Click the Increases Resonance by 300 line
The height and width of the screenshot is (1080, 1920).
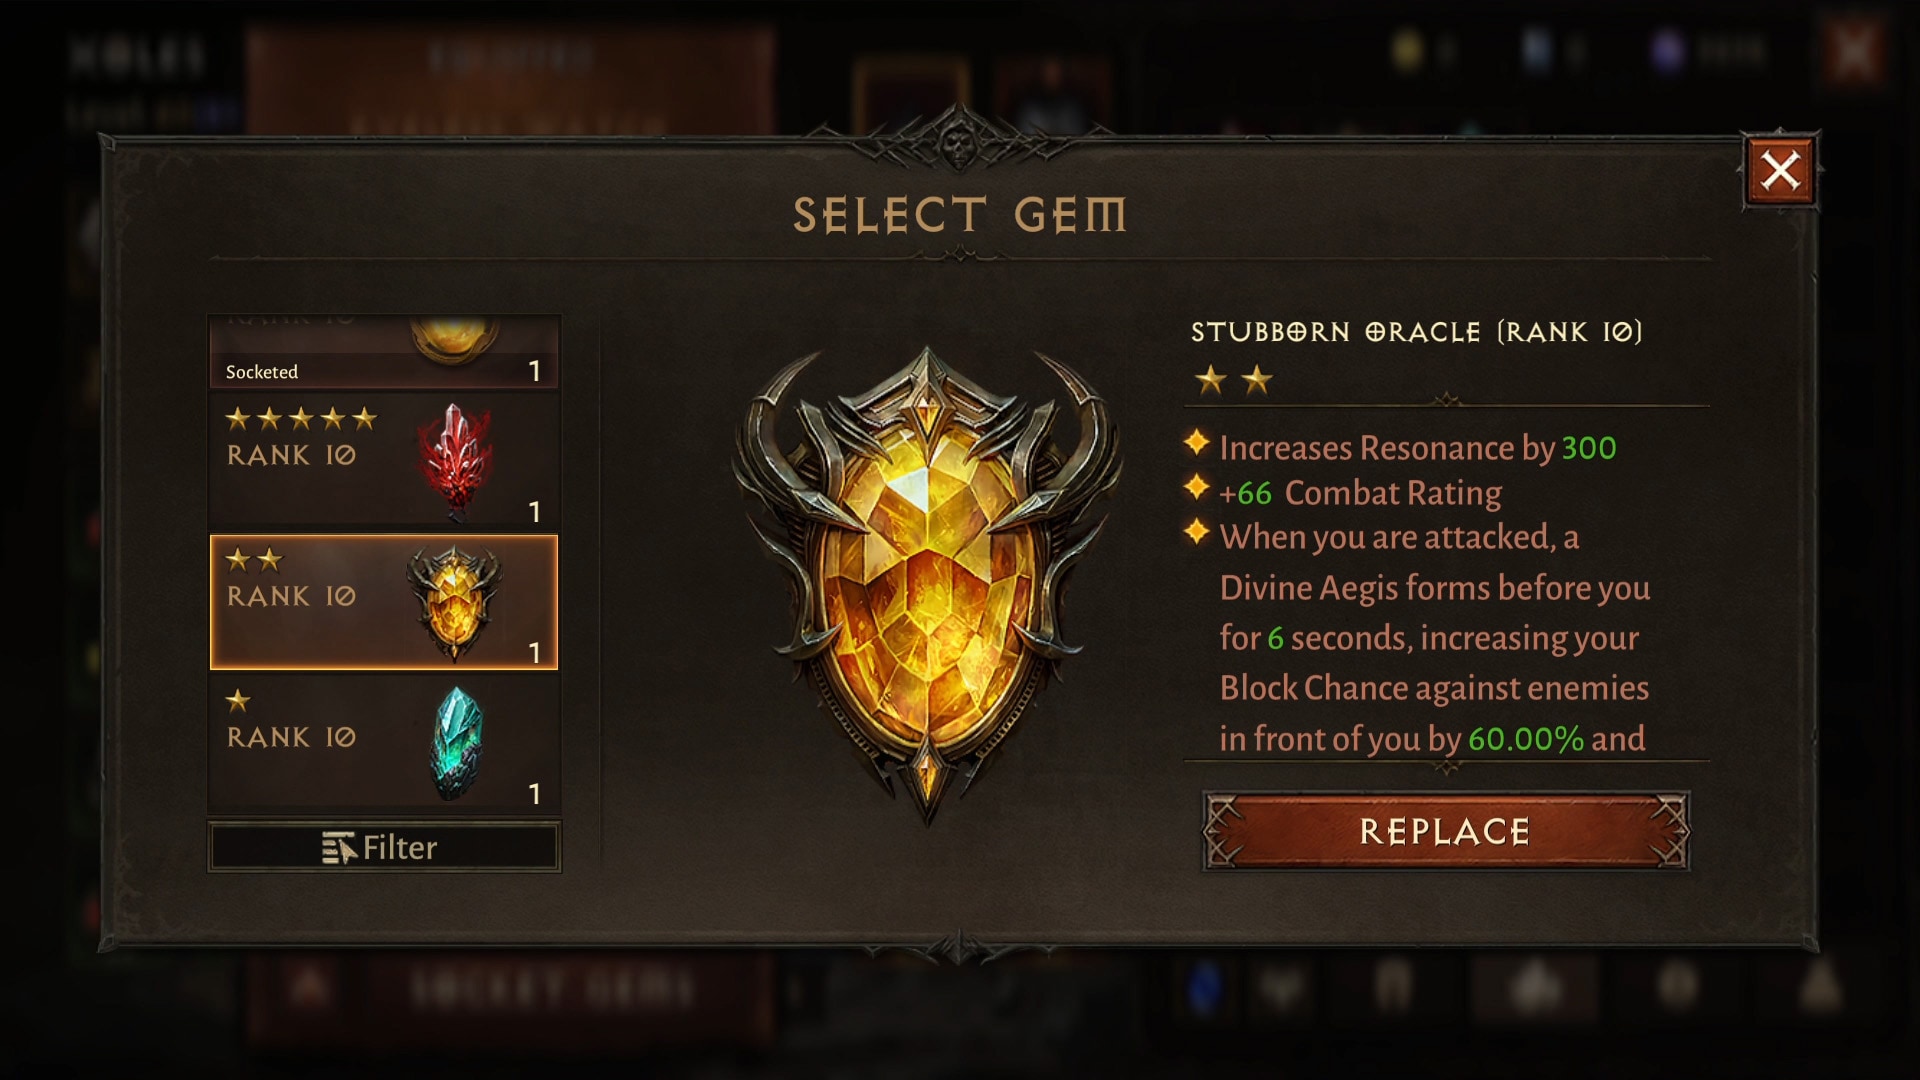[1417, 447]
